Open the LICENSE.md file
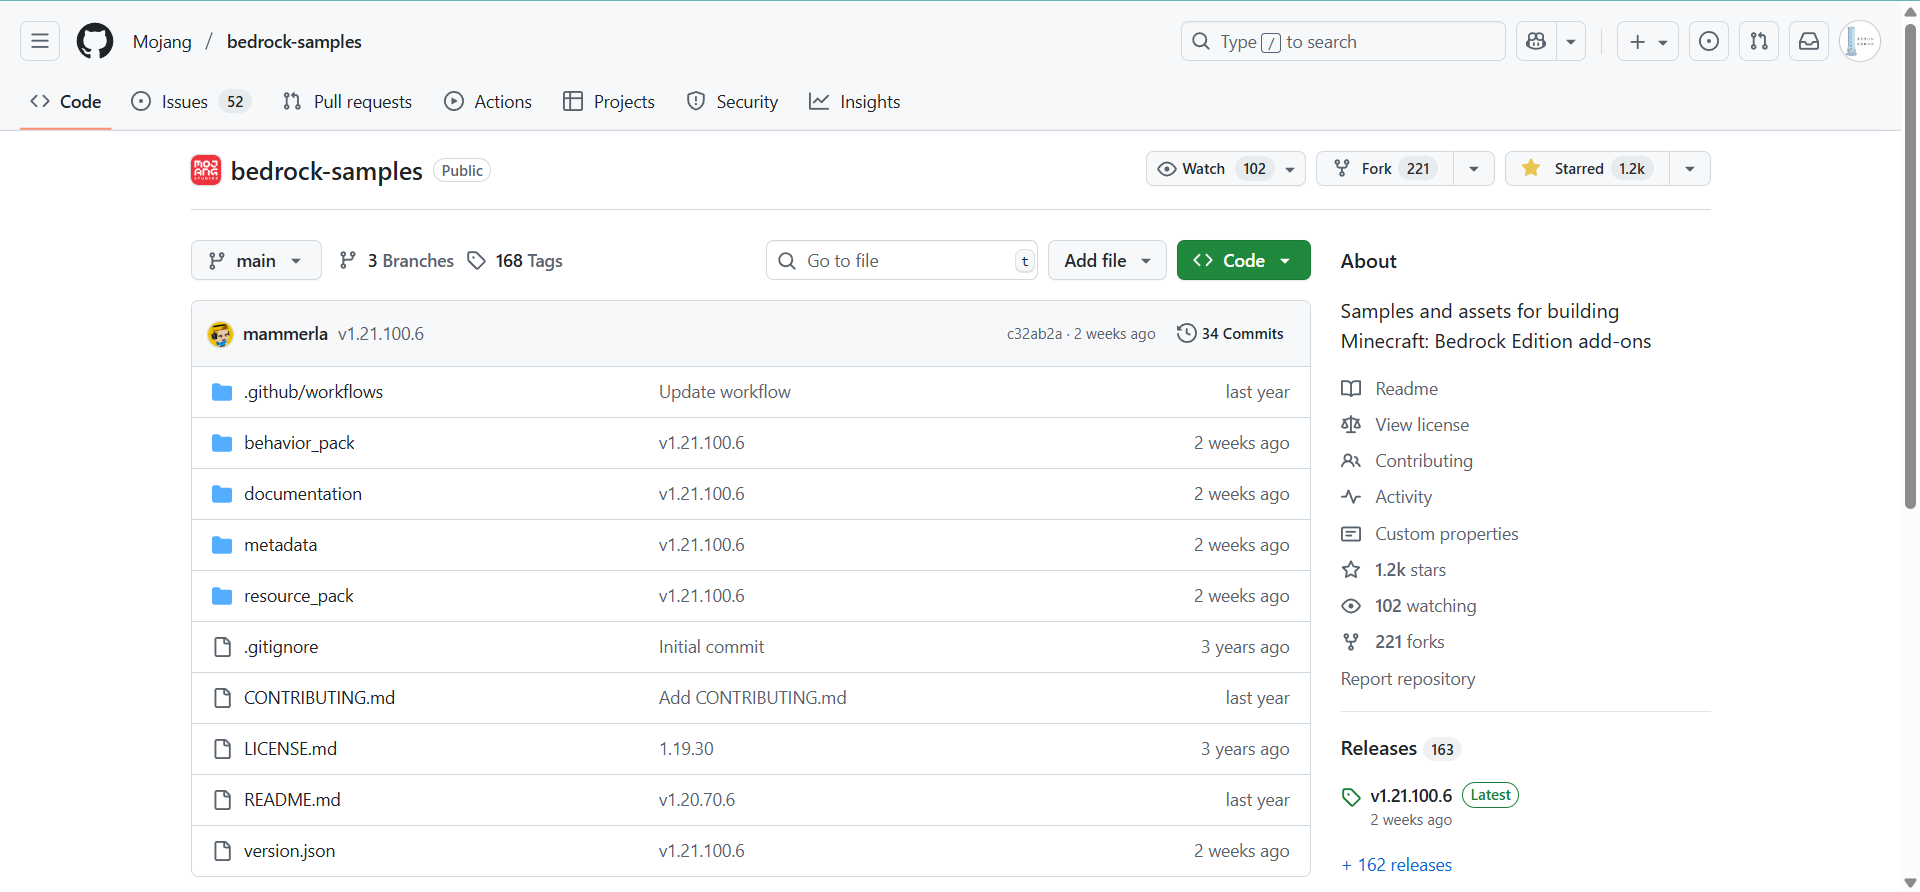The width and height of the screenshot is (1920, 892). coord(290,749)
